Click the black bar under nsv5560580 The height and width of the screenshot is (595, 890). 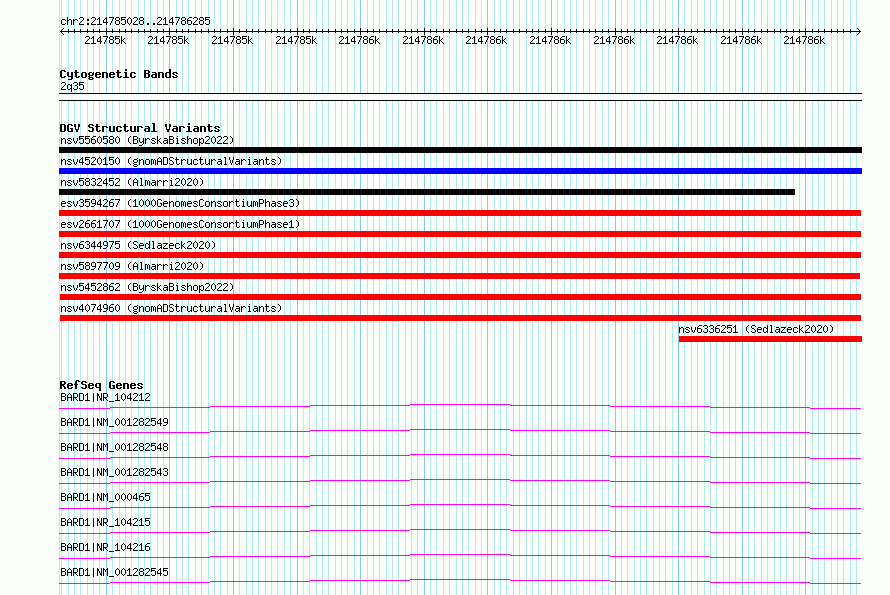(460, 150)
